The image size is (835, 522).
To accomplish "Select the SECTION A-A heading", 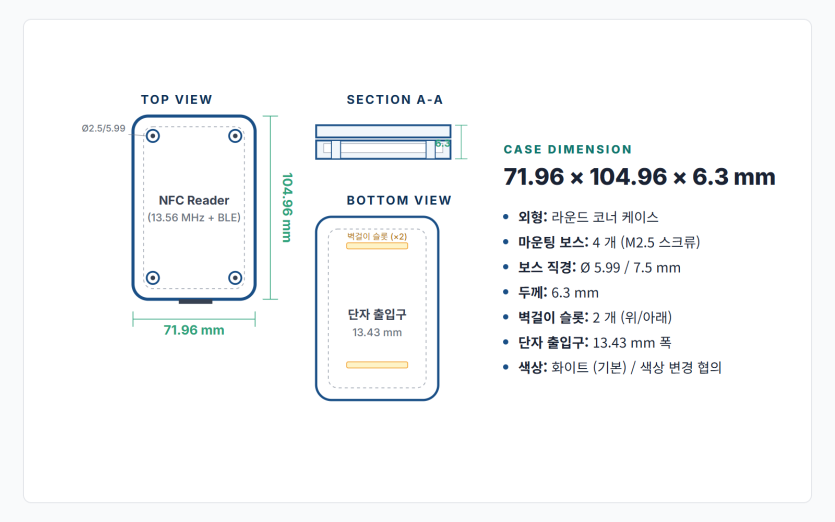I will [395, 100].
